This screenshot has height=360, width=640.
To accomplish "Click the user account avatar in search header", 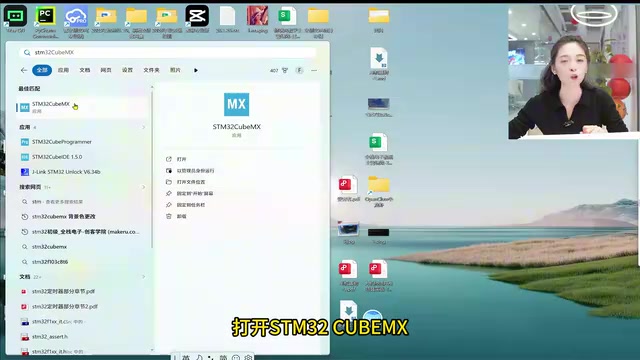I will 300,70.
